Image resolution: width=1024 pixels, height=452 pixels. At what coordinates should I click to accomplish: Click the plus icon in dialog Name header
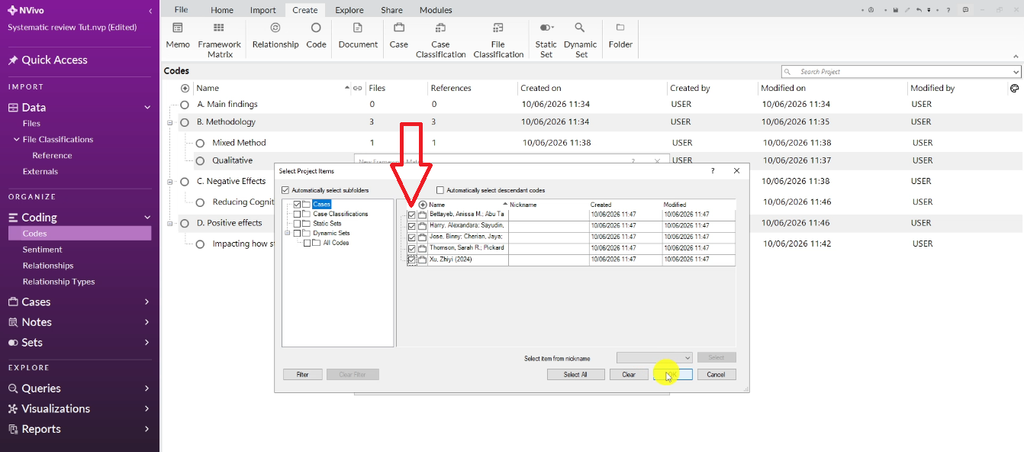click(423, 204)
